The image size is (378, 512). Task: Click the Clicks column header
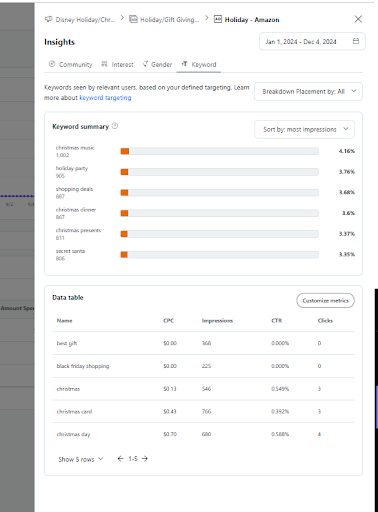click(x=325, y=321)
